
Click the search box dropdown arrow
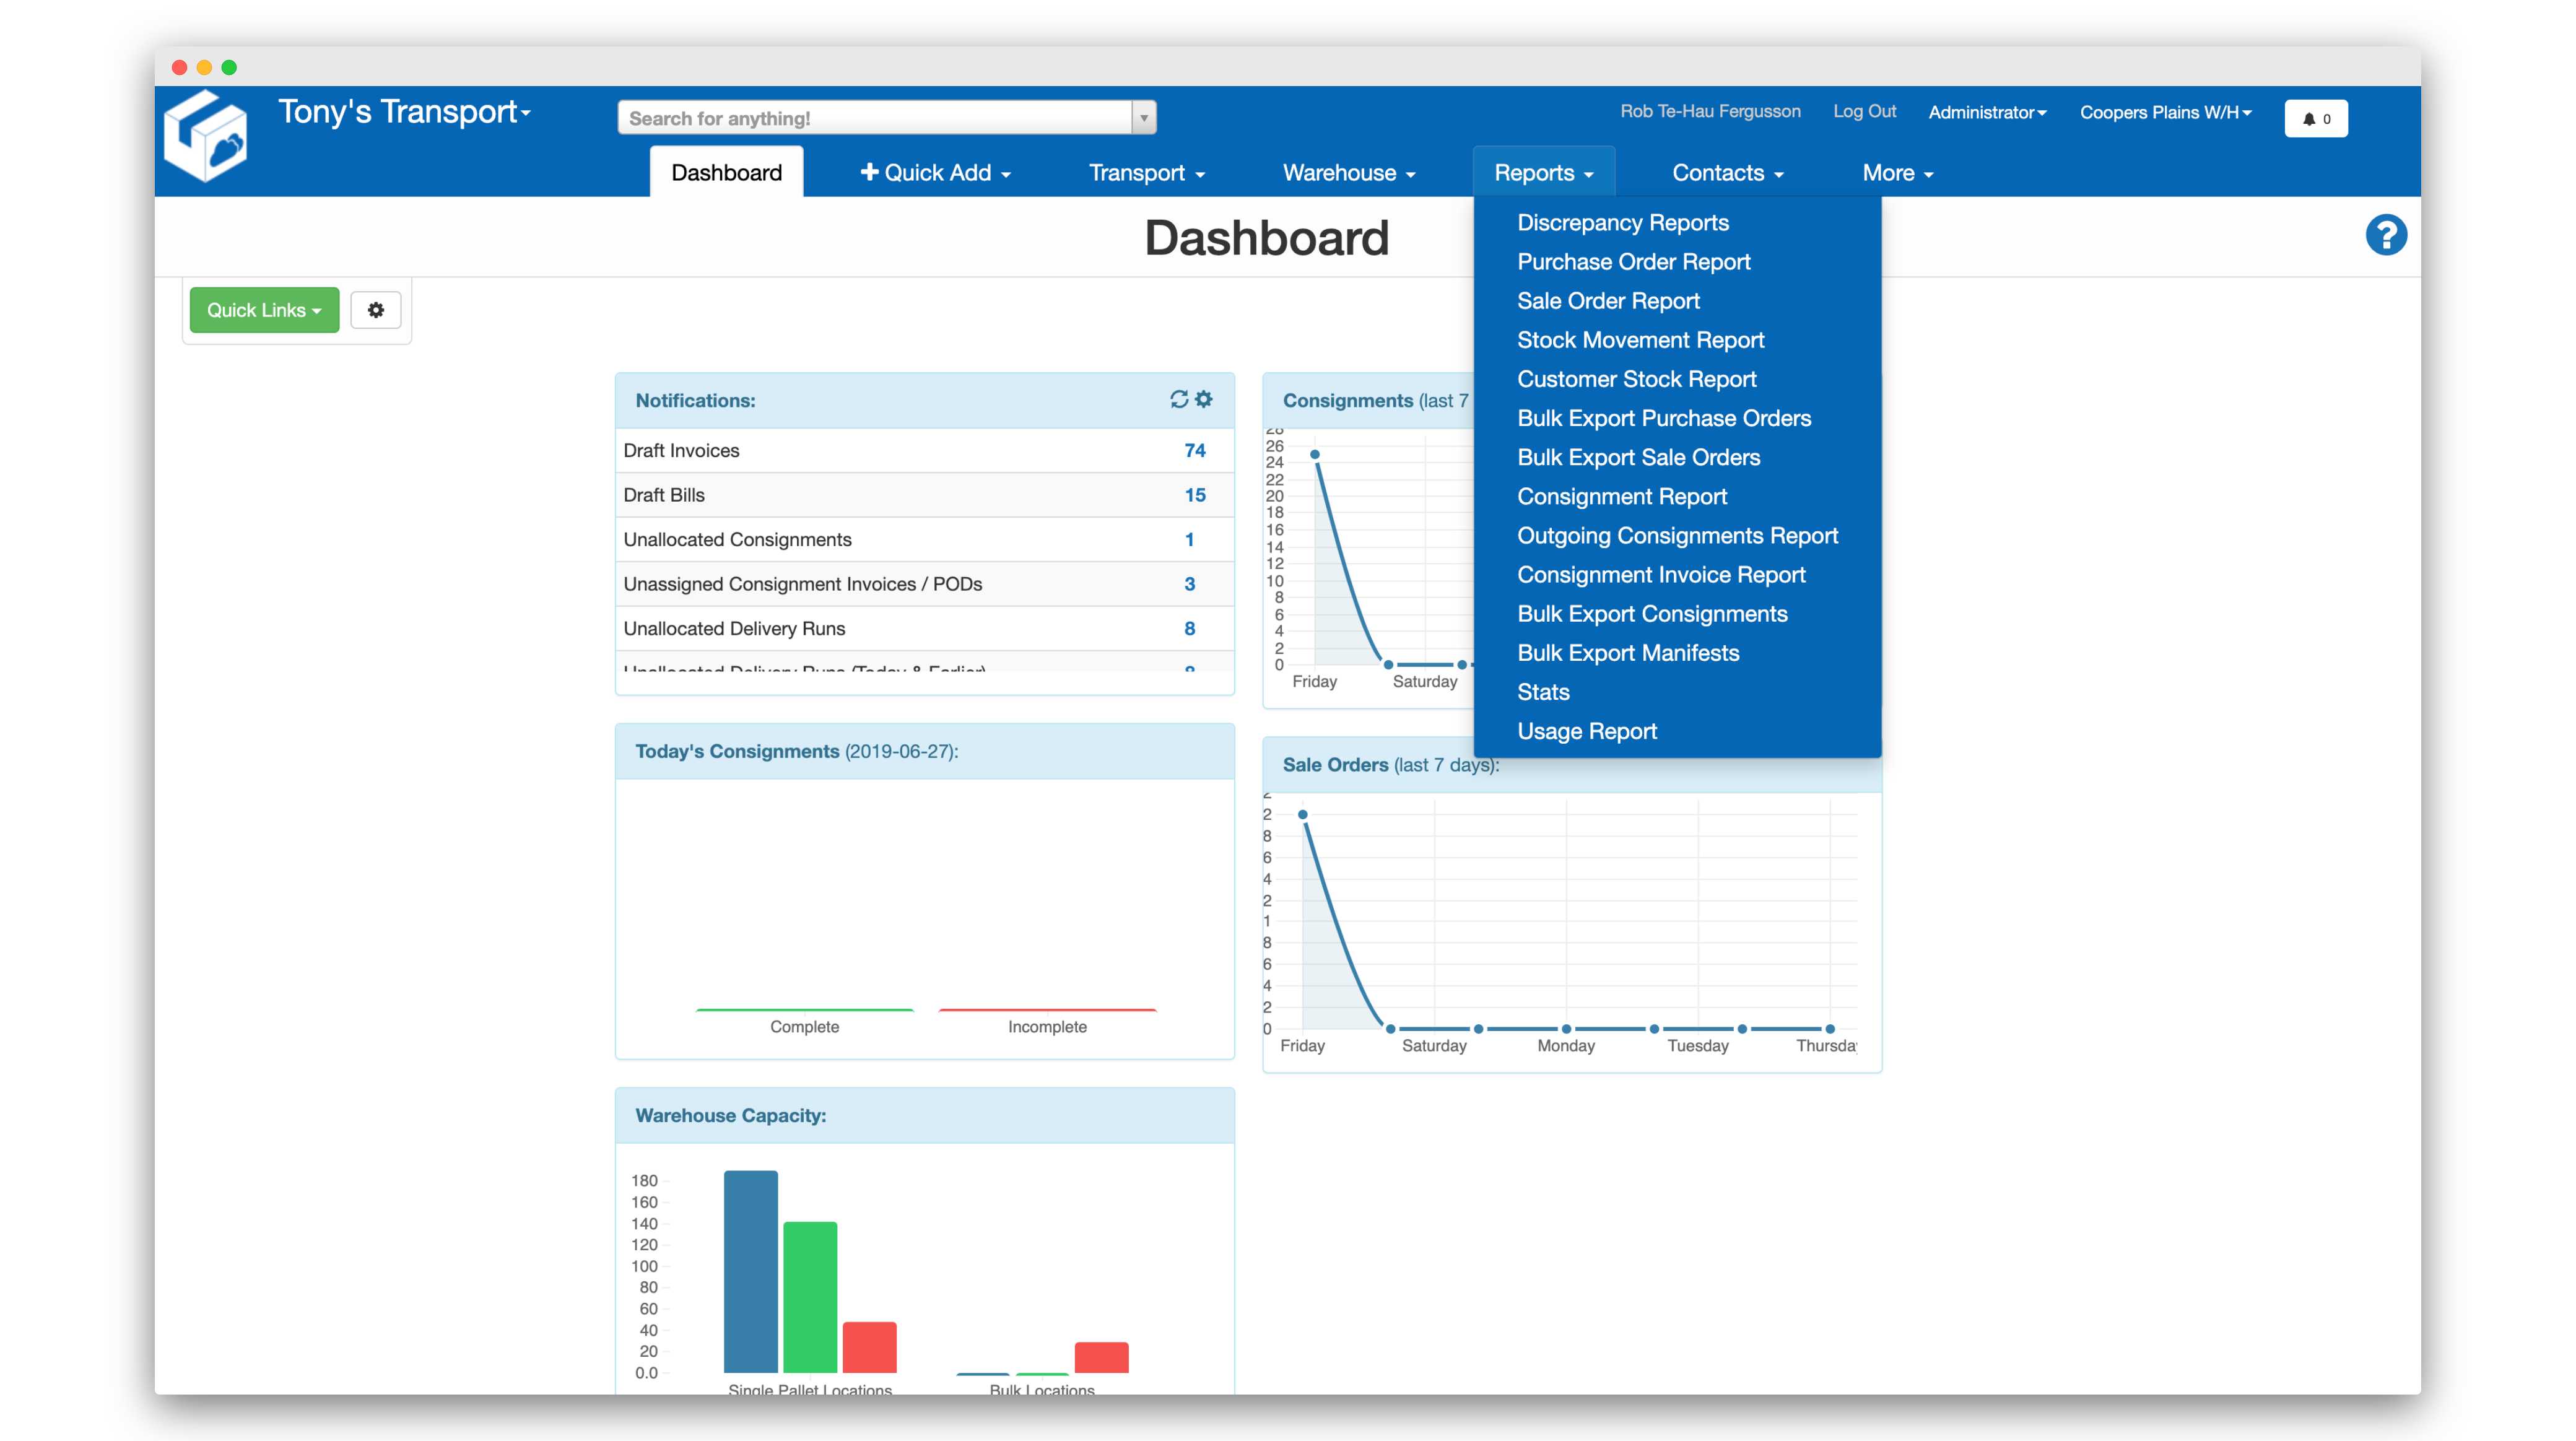point(1144,118)
